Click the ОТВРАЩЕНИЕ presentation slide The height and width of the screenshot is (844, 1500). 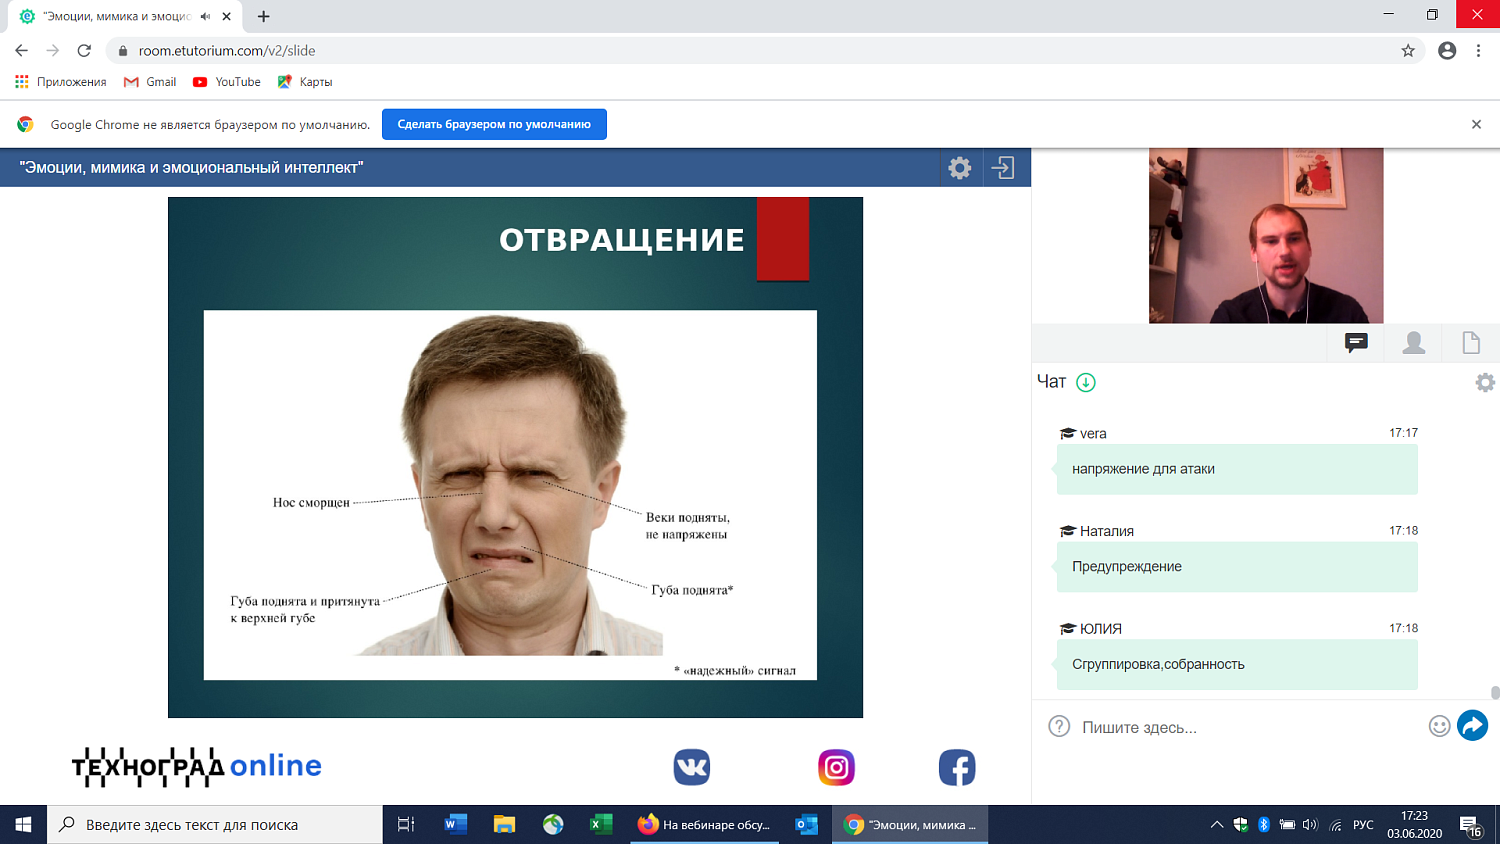click(x=515, y=457)
